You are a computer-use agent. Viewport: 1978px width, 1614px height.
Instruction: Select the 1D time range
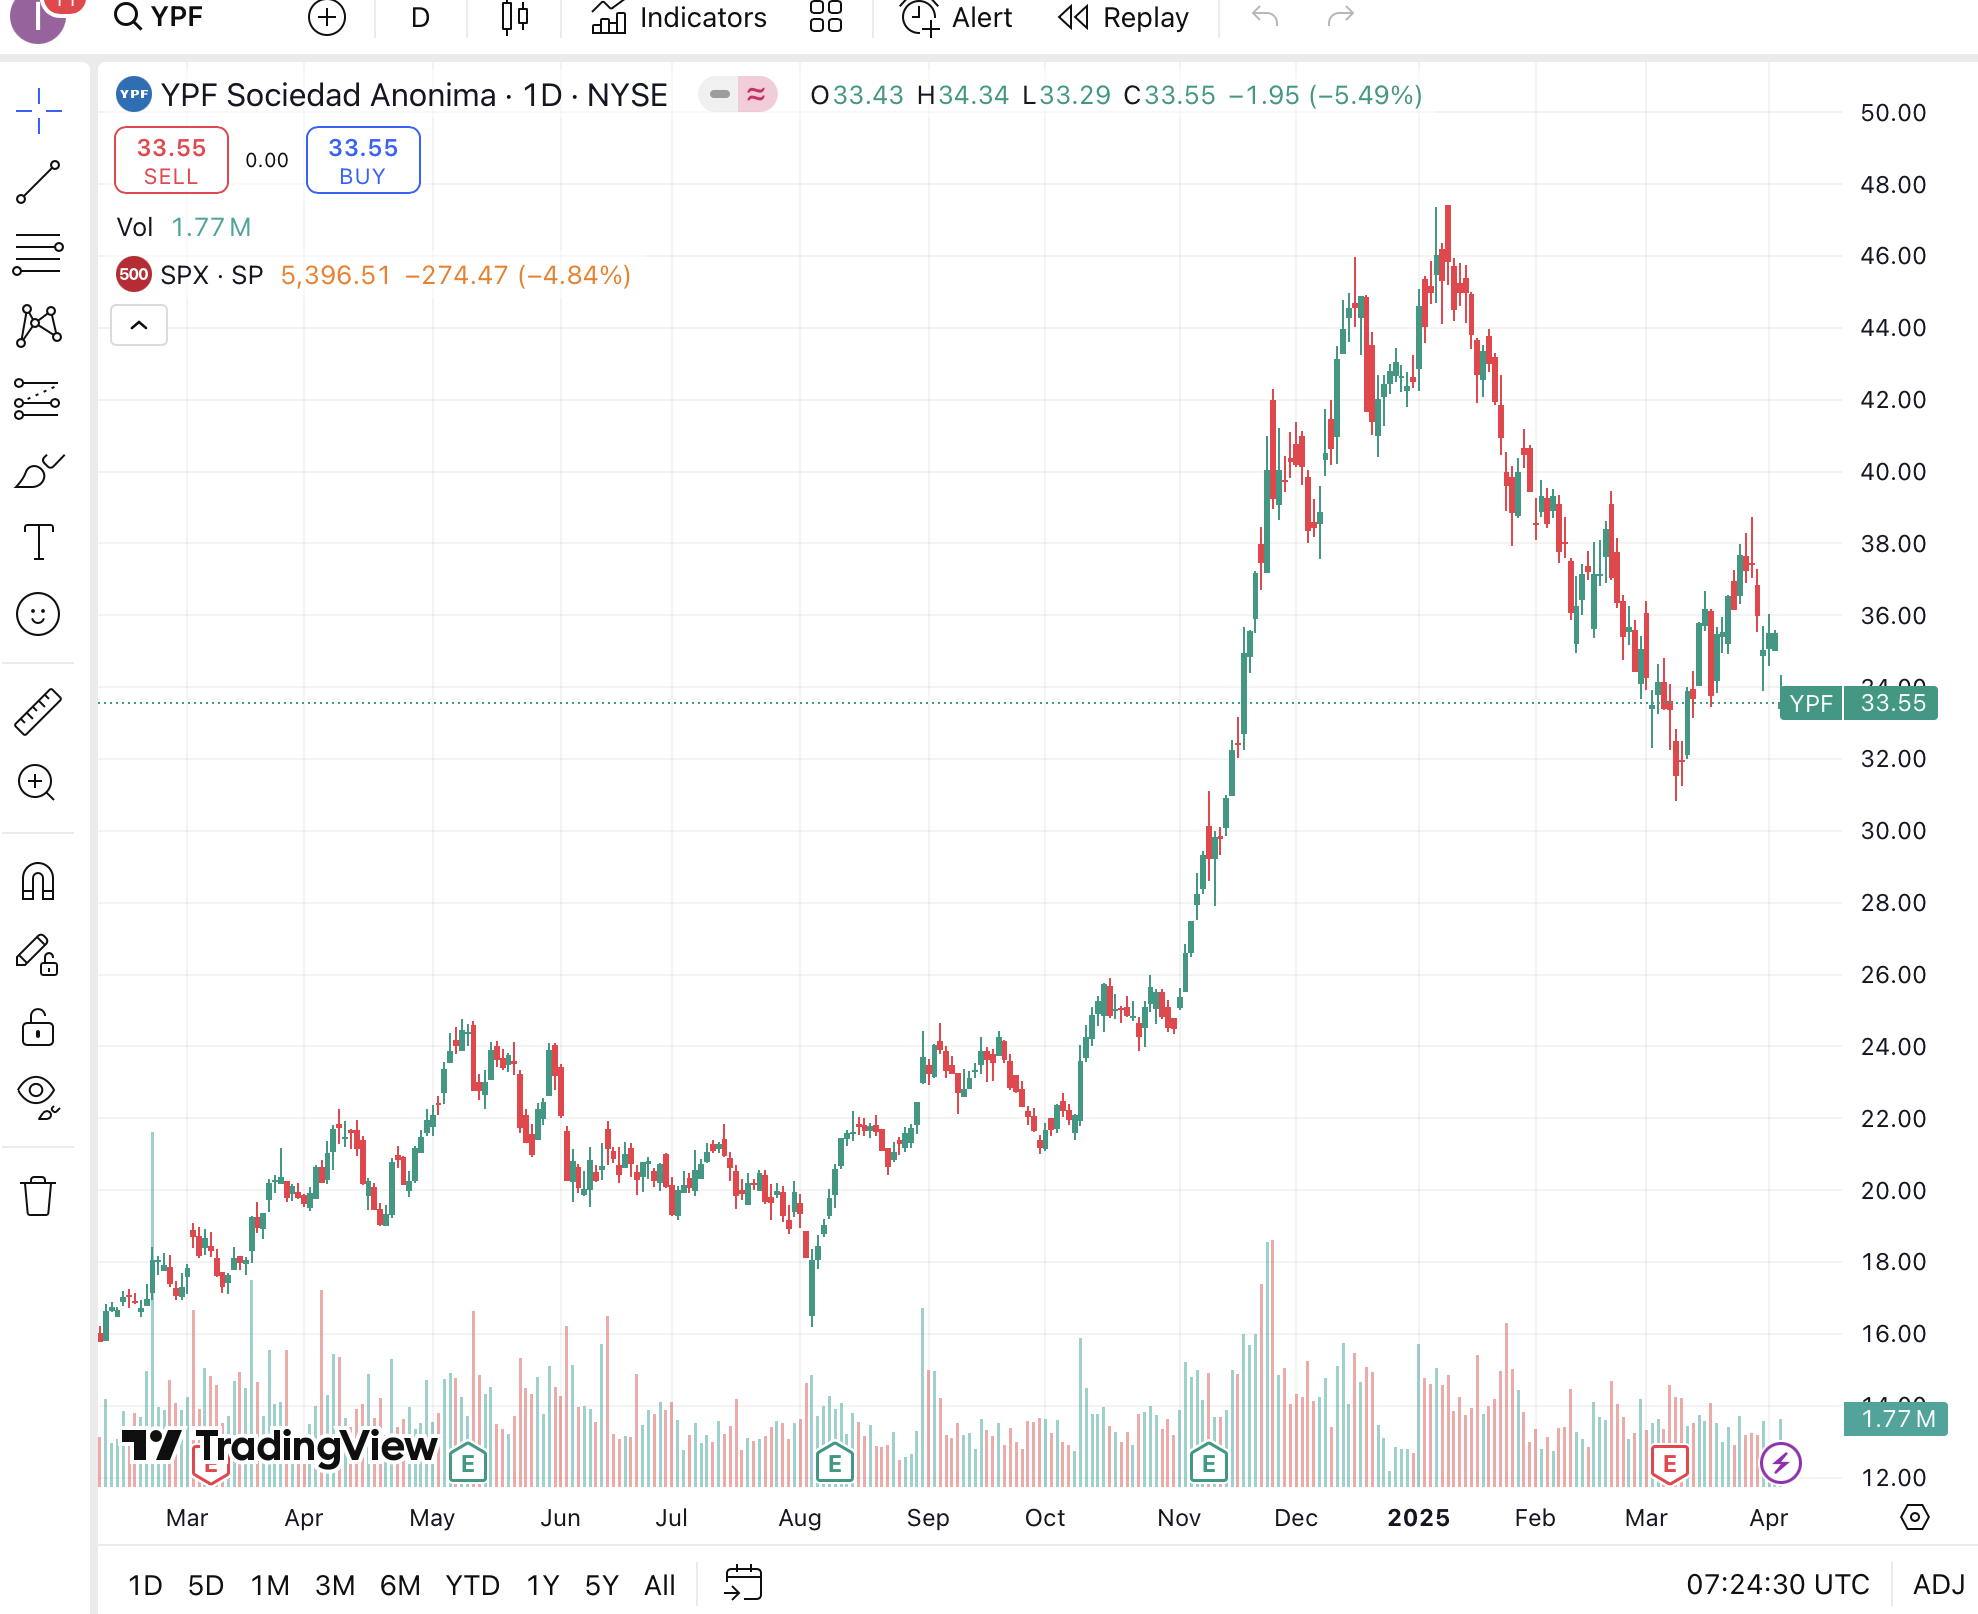tap(145, 1585)
